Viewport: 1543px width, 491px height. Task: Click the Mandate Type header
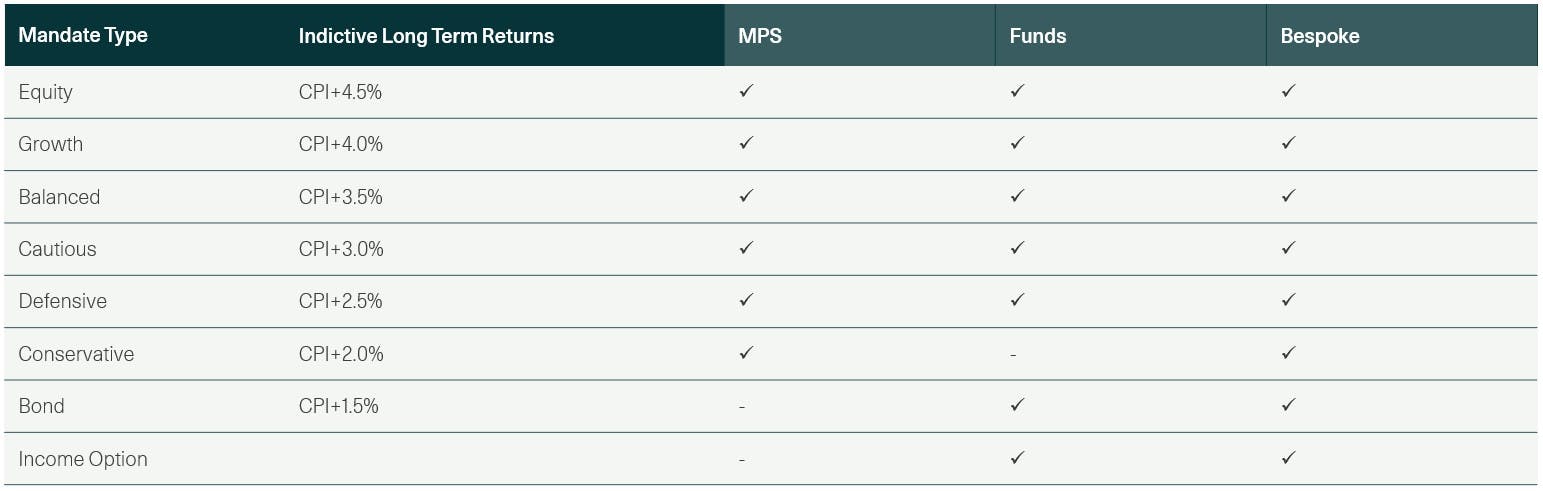coord(83,35)
